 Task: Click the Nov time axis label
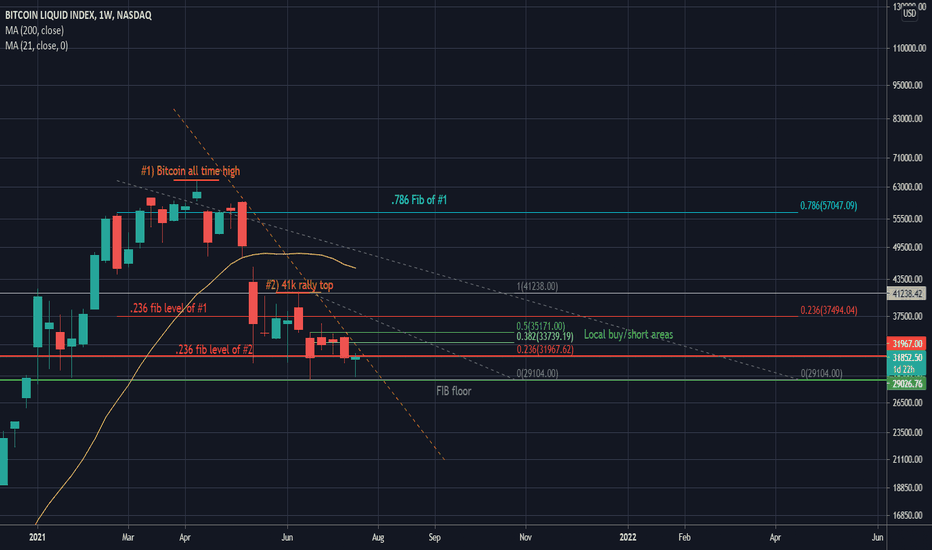tap(525, 537)
